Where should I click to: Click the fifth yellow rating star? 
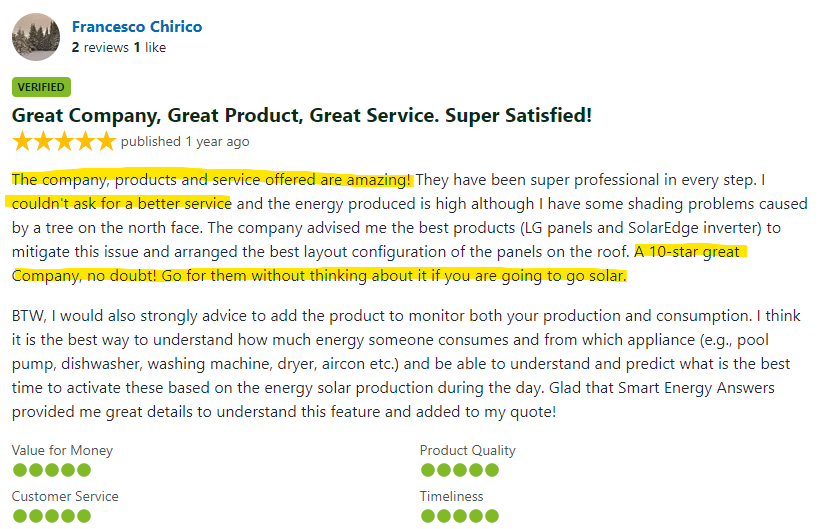106,142
